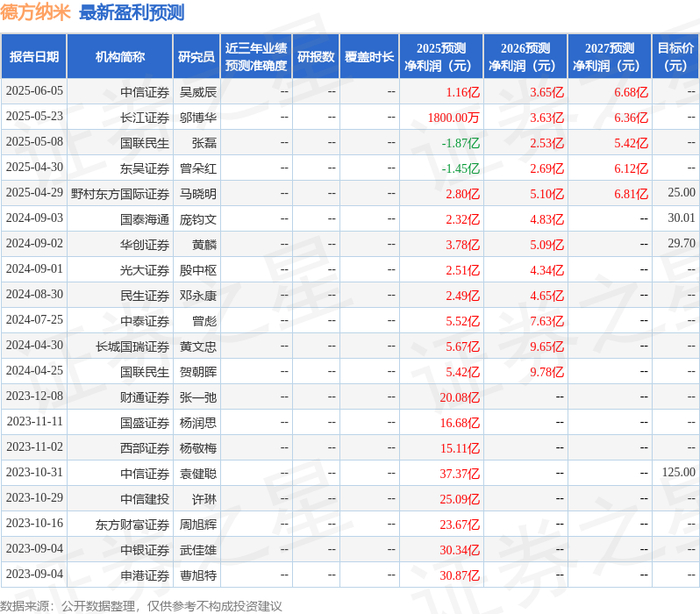Click the 30.87亿 forecast value
This screenshot has height=614, width=700.
tap(460, 576)
